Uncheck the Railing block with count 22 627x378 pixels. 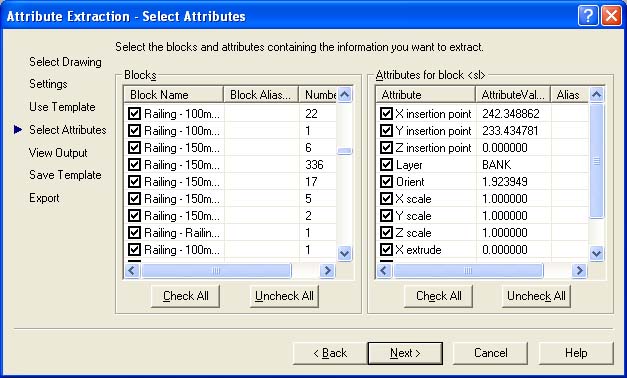click(x=134, y=114)
